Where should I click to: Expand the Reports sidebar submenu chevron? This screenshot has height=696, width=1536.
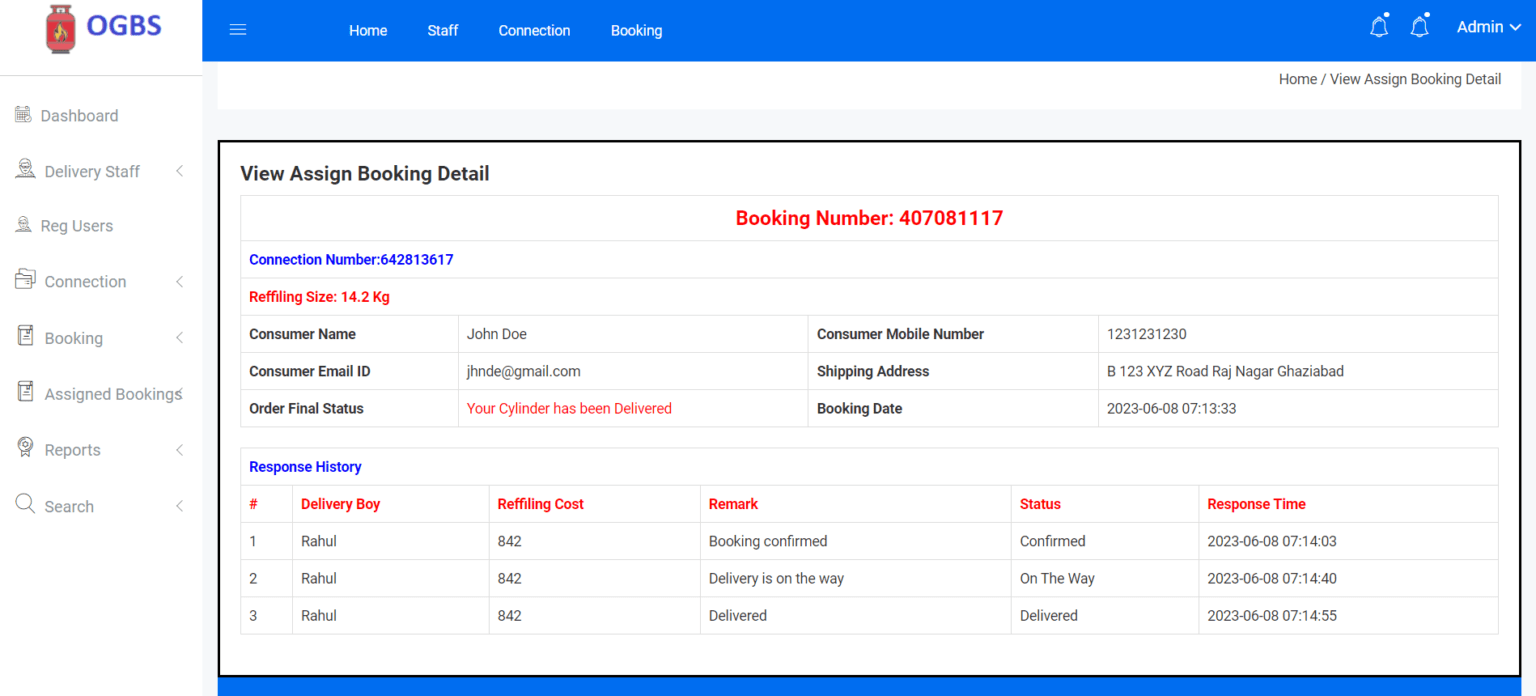pos(180,450)
